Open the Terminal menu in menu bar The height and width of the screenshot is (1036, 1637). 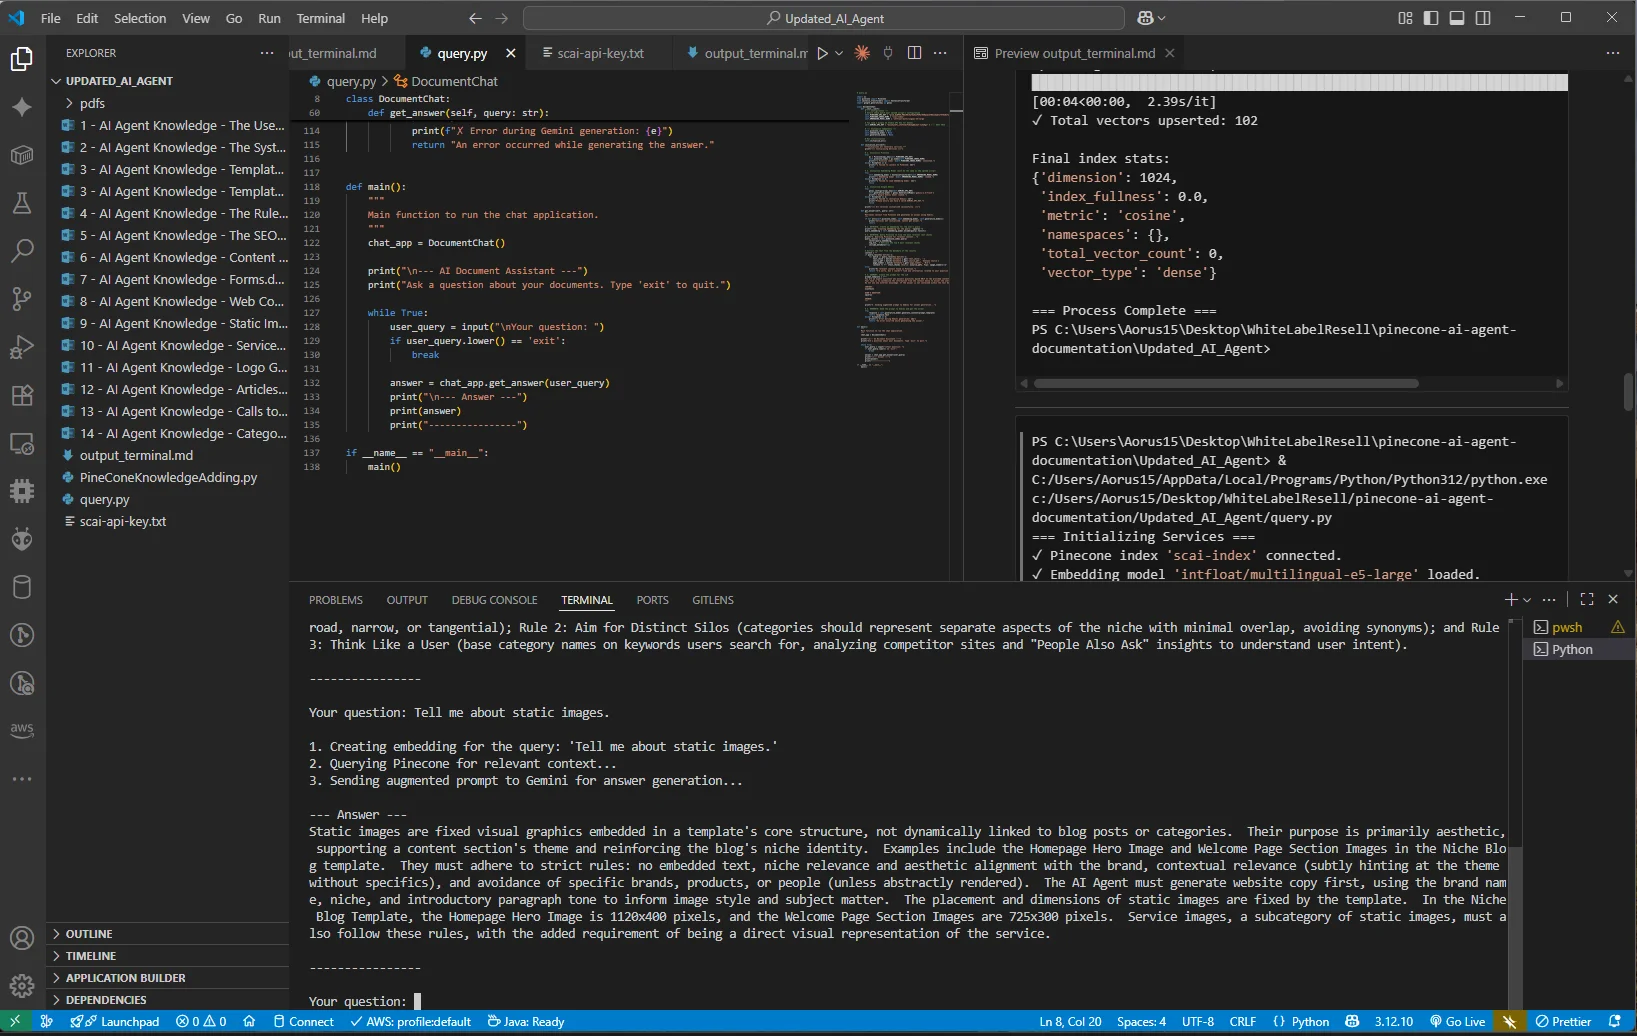tap(320, 18)
